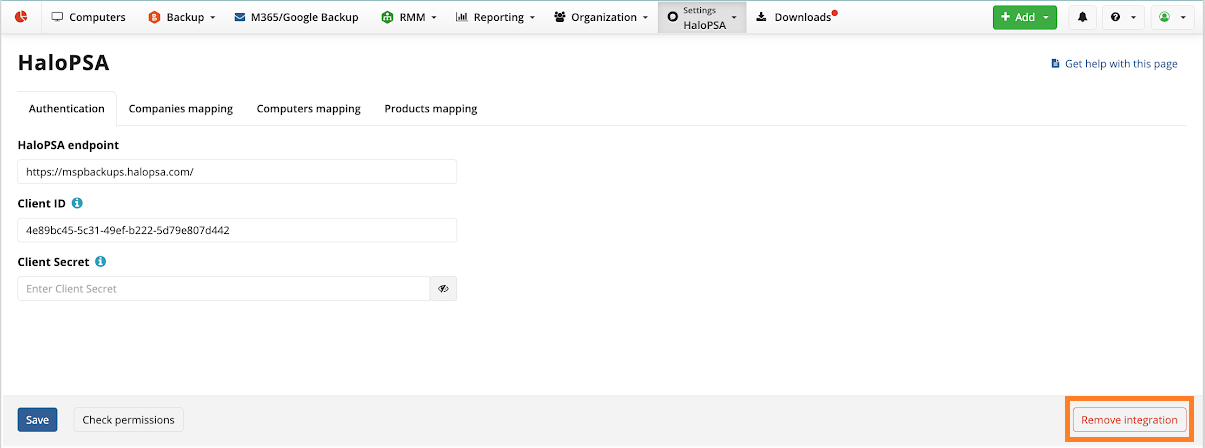The image size is (1205, 448).
Task: Open the help question mark menu
Action: click(1121, 17)
